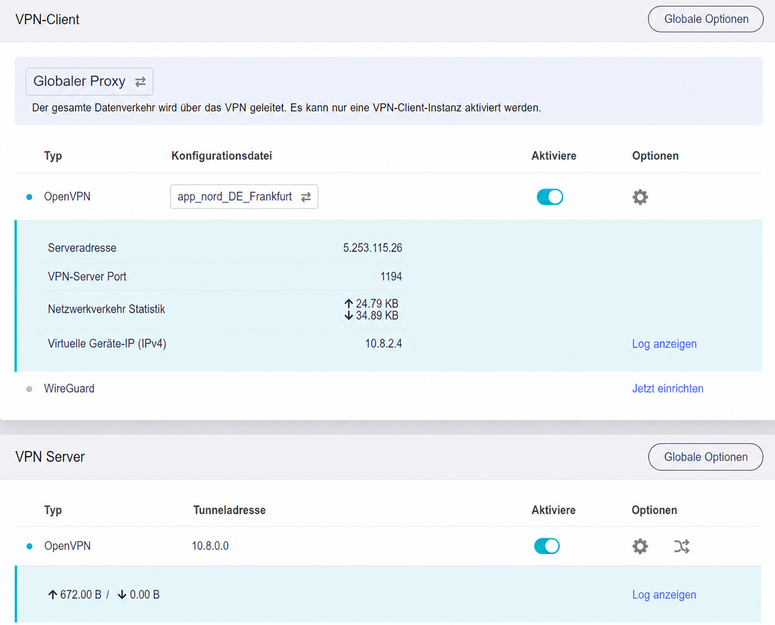Viewport: 775px width, 625px height.
Task: Select the WireGuard row label
Action: 69,388
